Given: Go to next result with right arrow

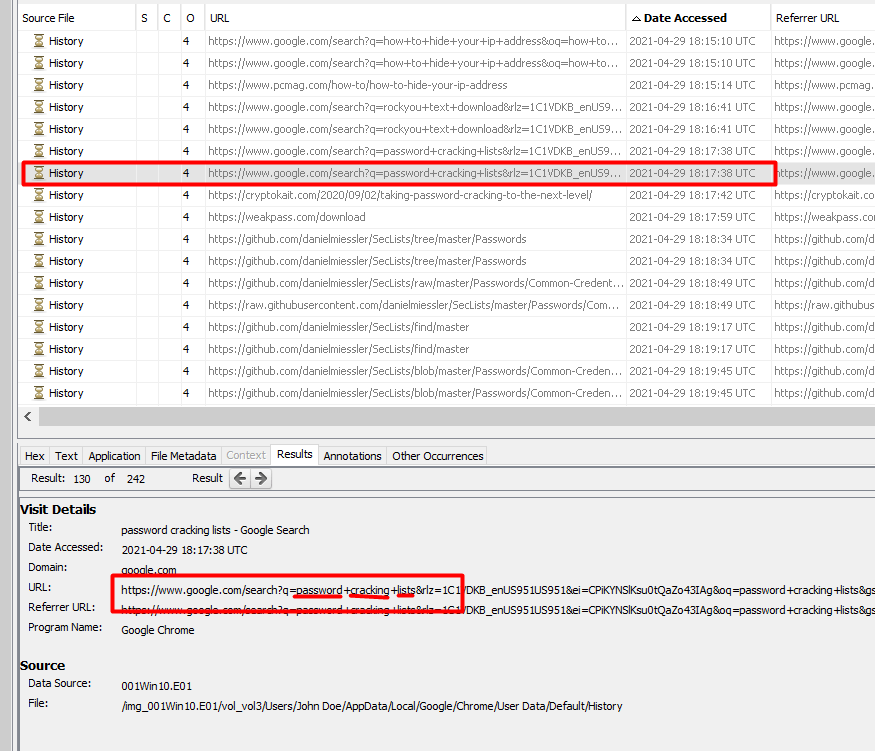Looking at the screenshot, I should tap(261, 479).
